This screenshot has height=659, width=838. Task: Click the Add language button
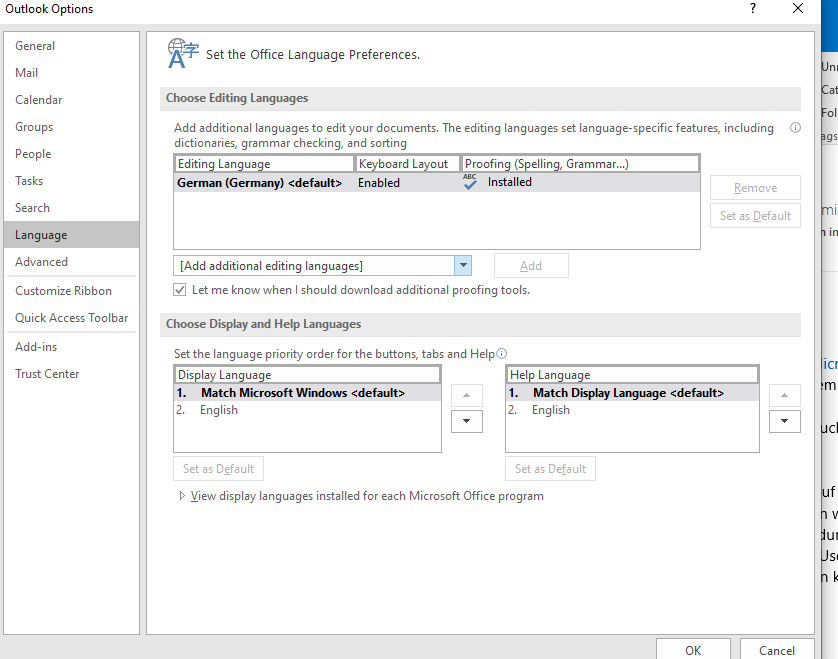point(531,266)
